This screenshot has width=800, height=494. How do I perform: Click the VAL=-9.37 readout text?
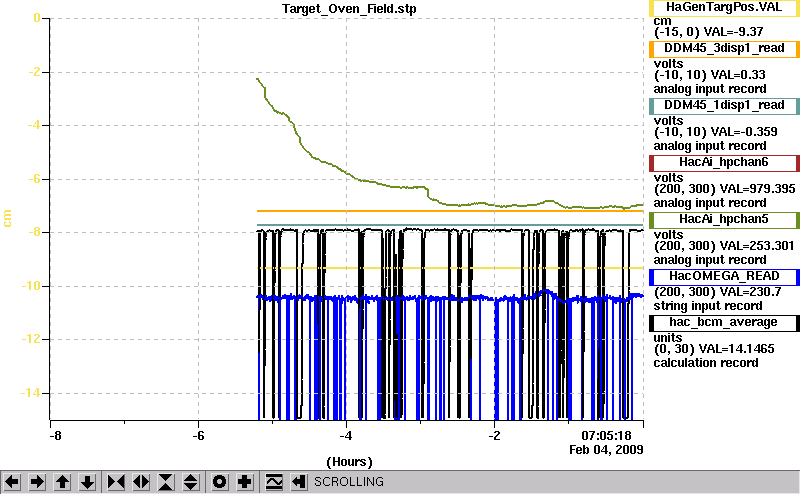(x=734, y=32)
